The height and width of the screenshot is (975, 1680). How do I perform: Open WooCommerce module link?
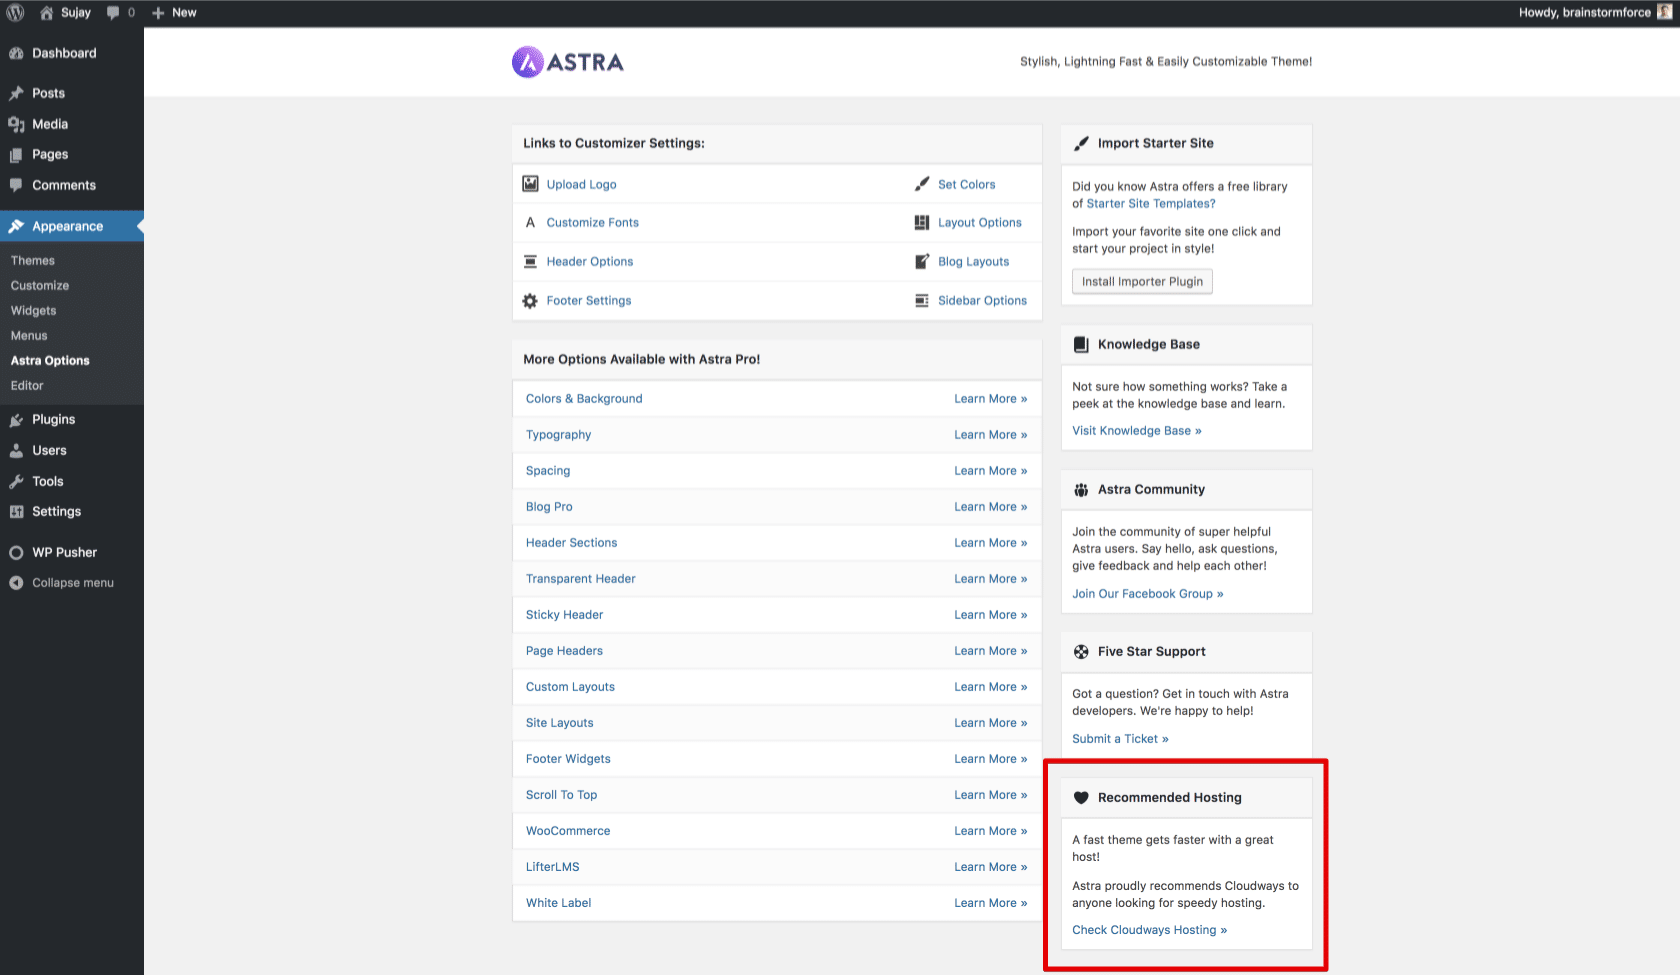point(568,831)
